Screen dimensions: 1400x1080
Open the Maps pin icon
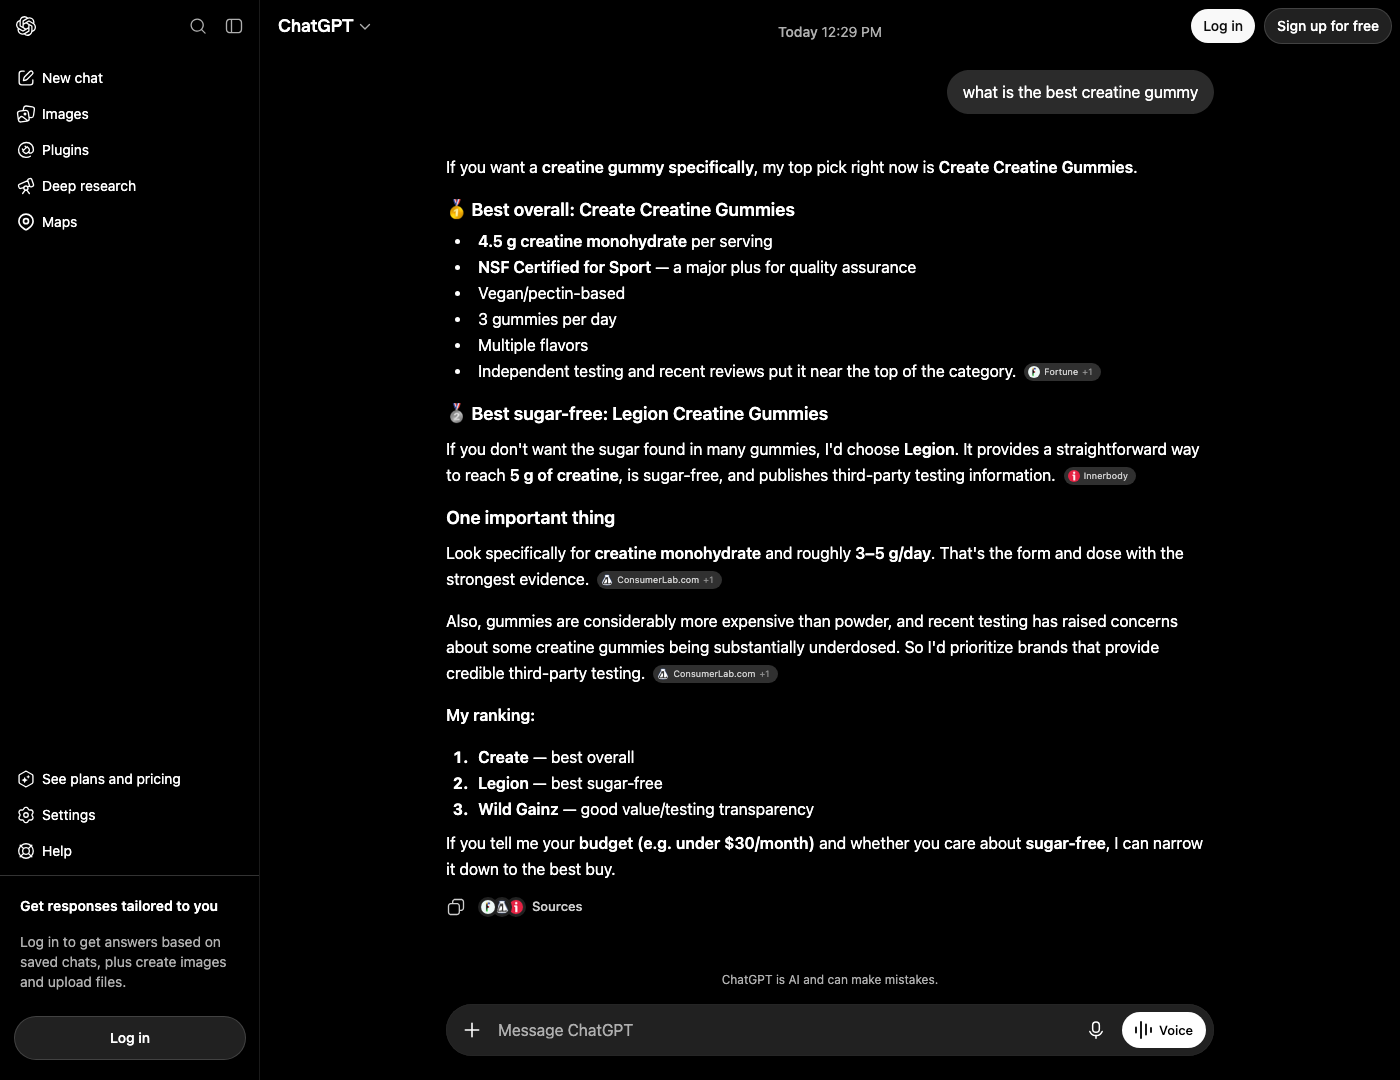(26, 222)
